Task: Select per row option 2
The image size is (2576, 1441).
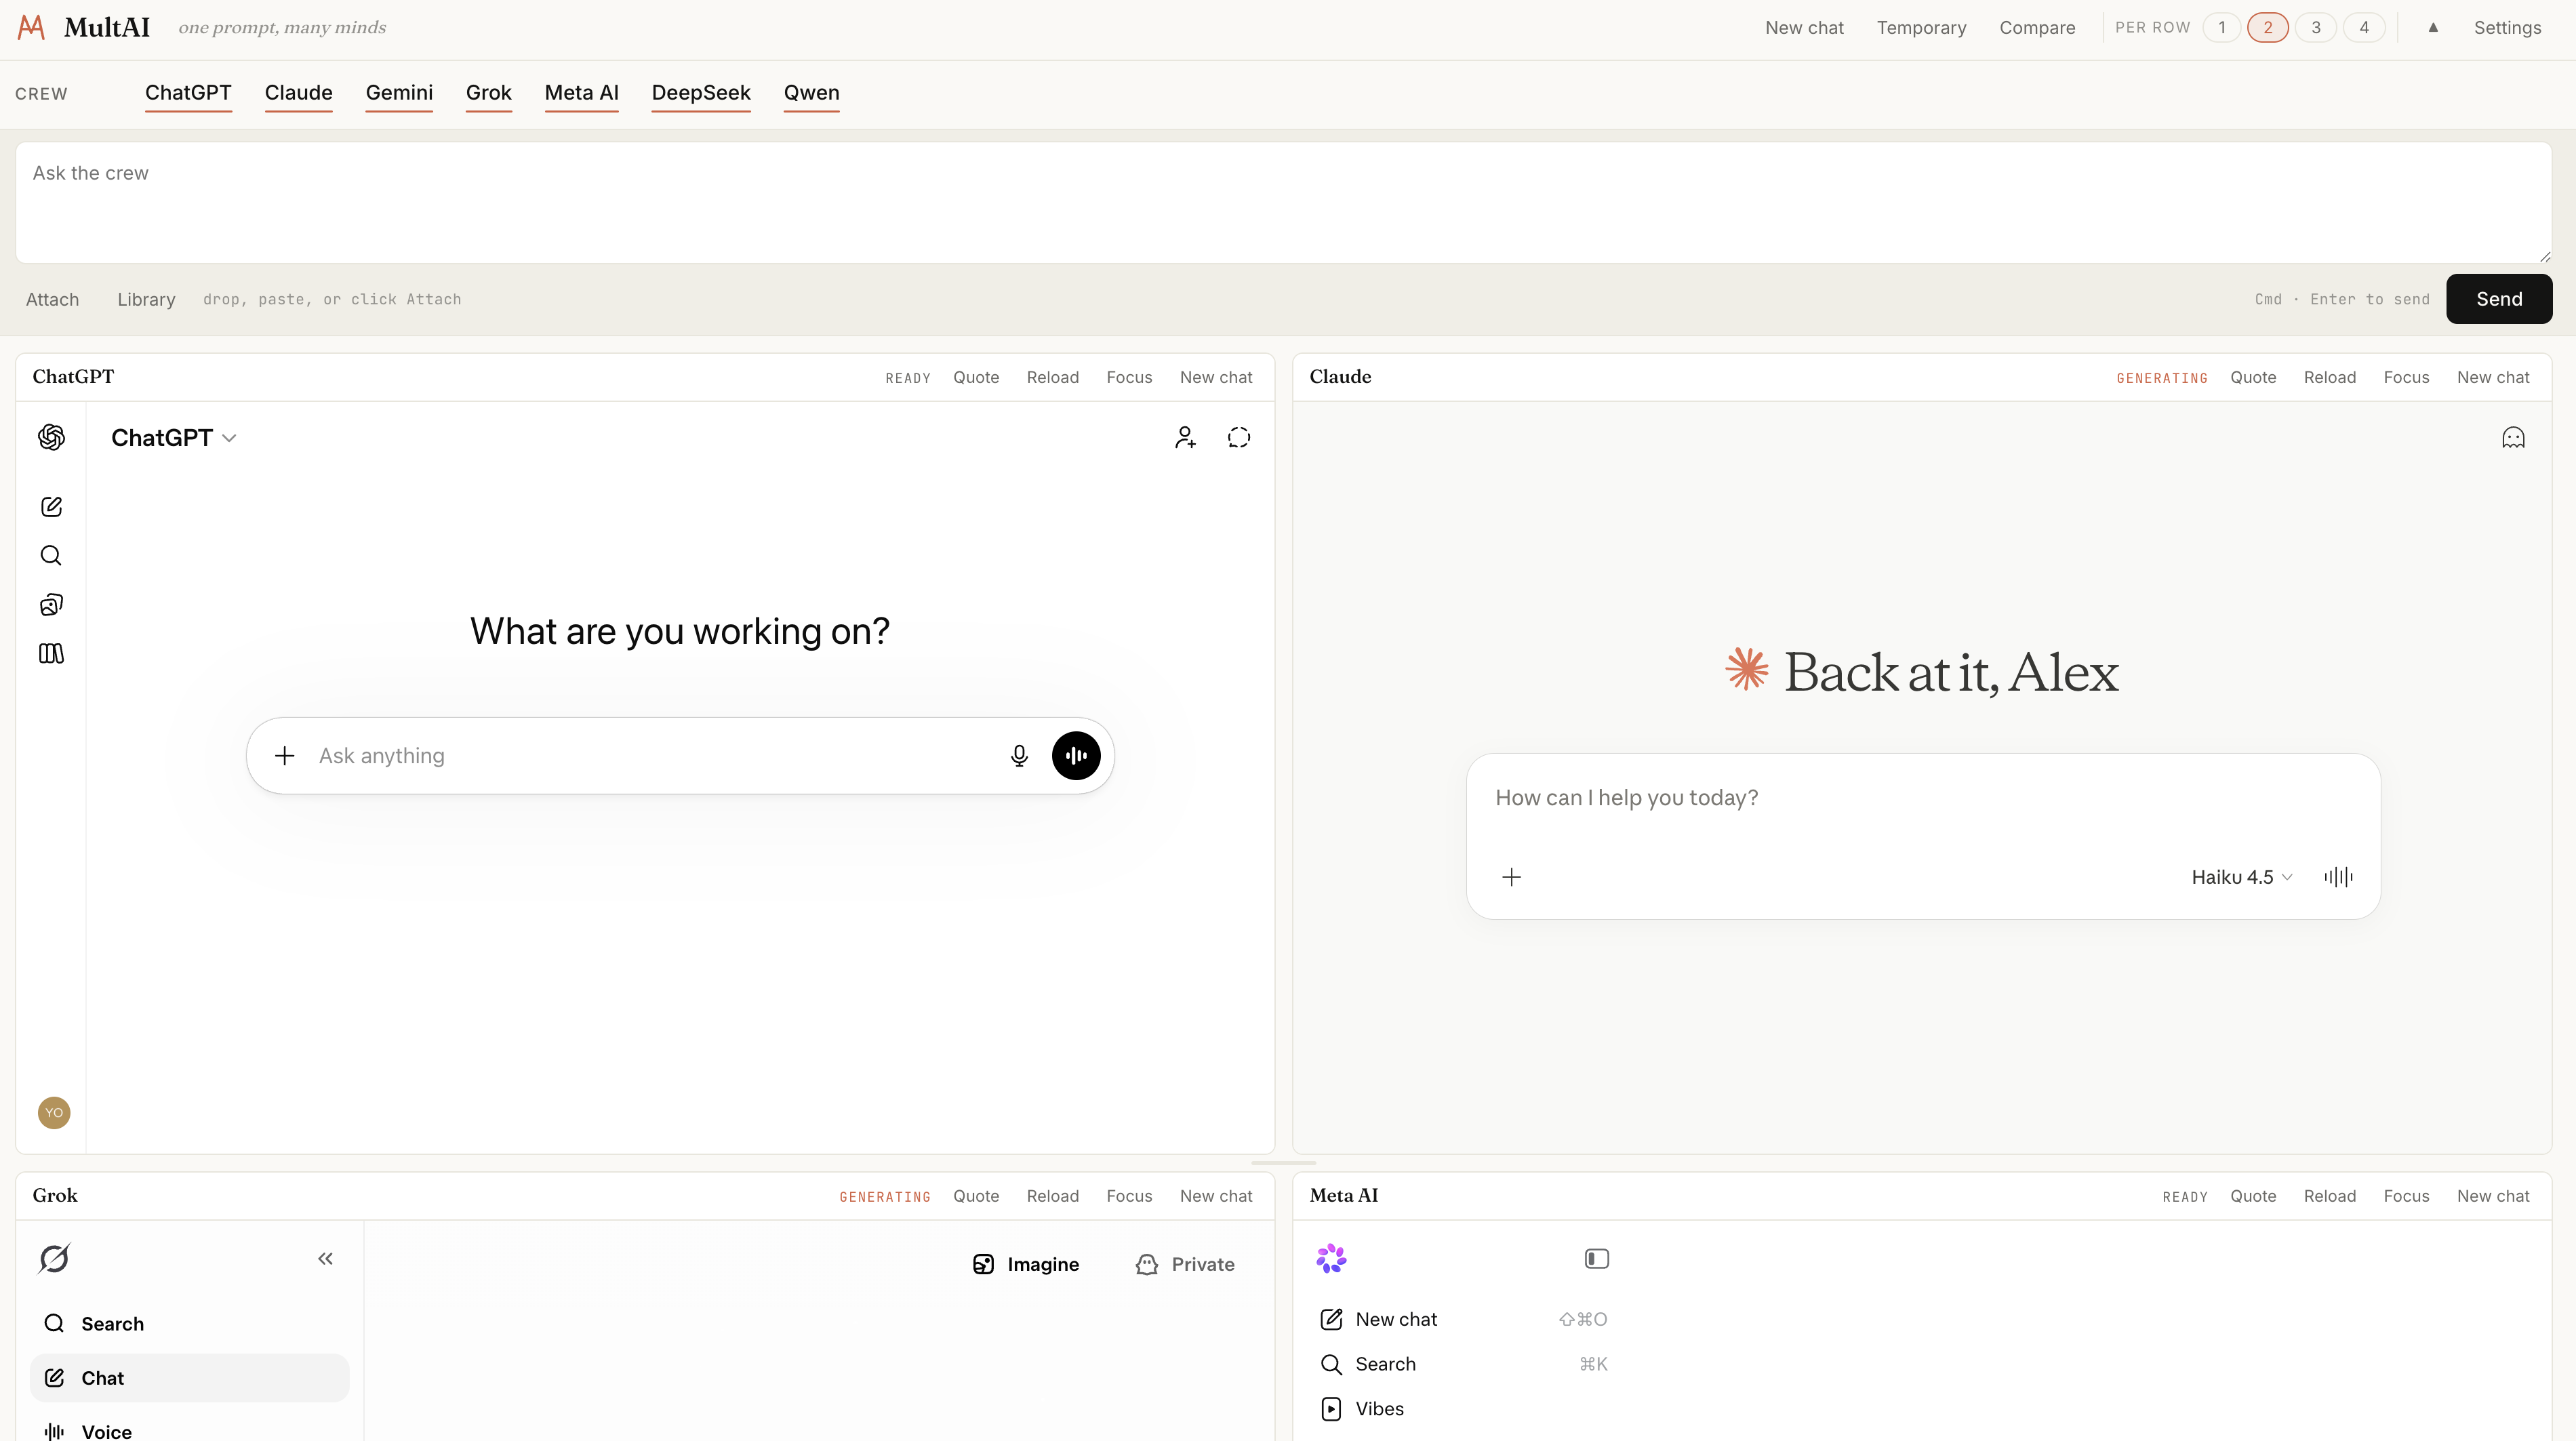Action: pos(2268,27)
